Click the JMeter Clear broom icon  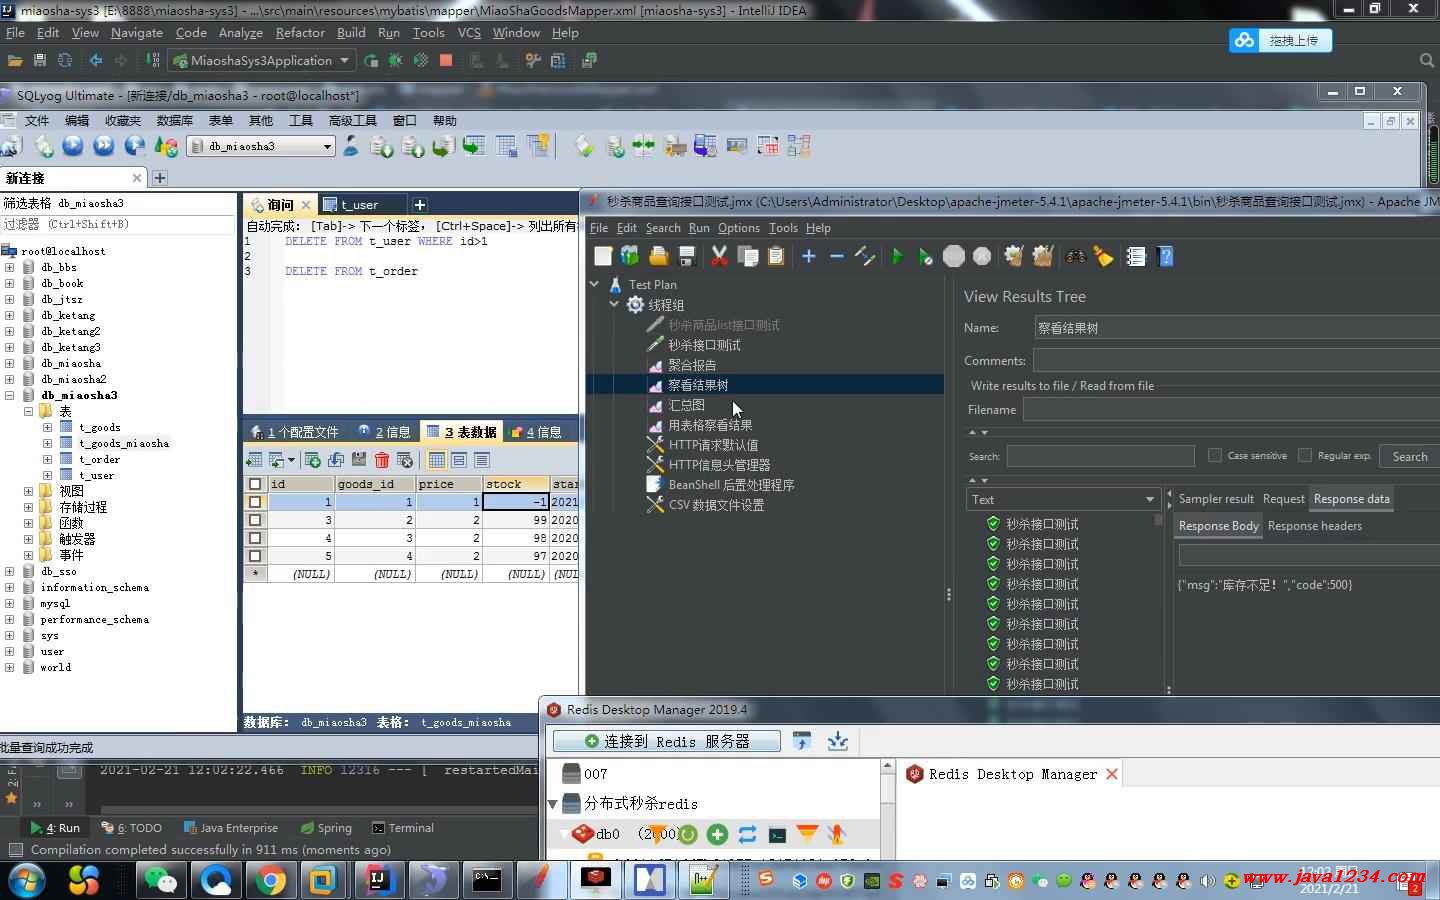point(1014,257)
